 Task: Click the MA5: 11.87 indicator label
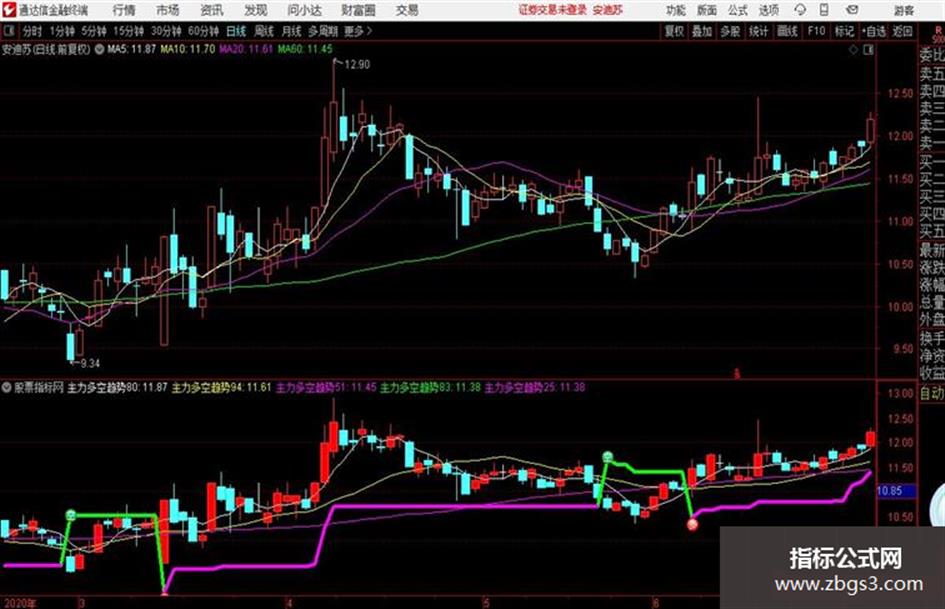point(131,49)
